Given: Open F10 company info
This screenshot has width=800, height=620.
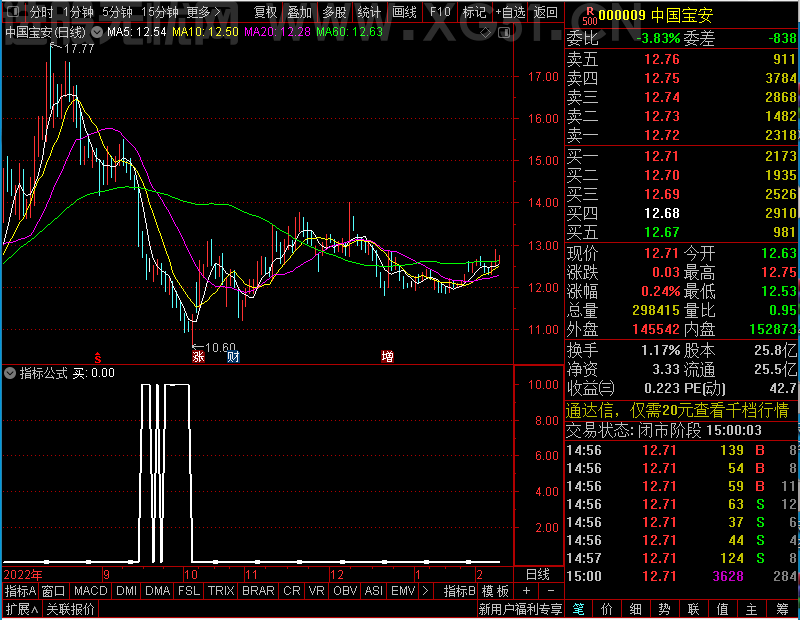Looking at the screenshot, I should 440,12.
